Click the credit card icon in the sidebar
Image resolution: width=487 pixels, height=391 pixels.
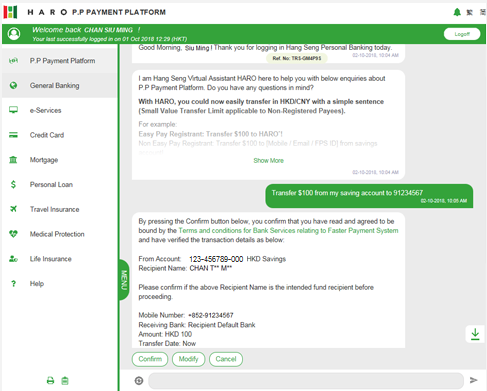pos(13,135)
